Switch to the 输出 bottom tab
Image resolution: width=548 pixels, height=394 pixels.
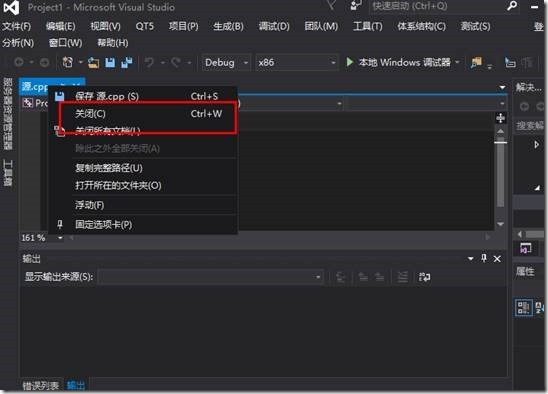[76, 386]
